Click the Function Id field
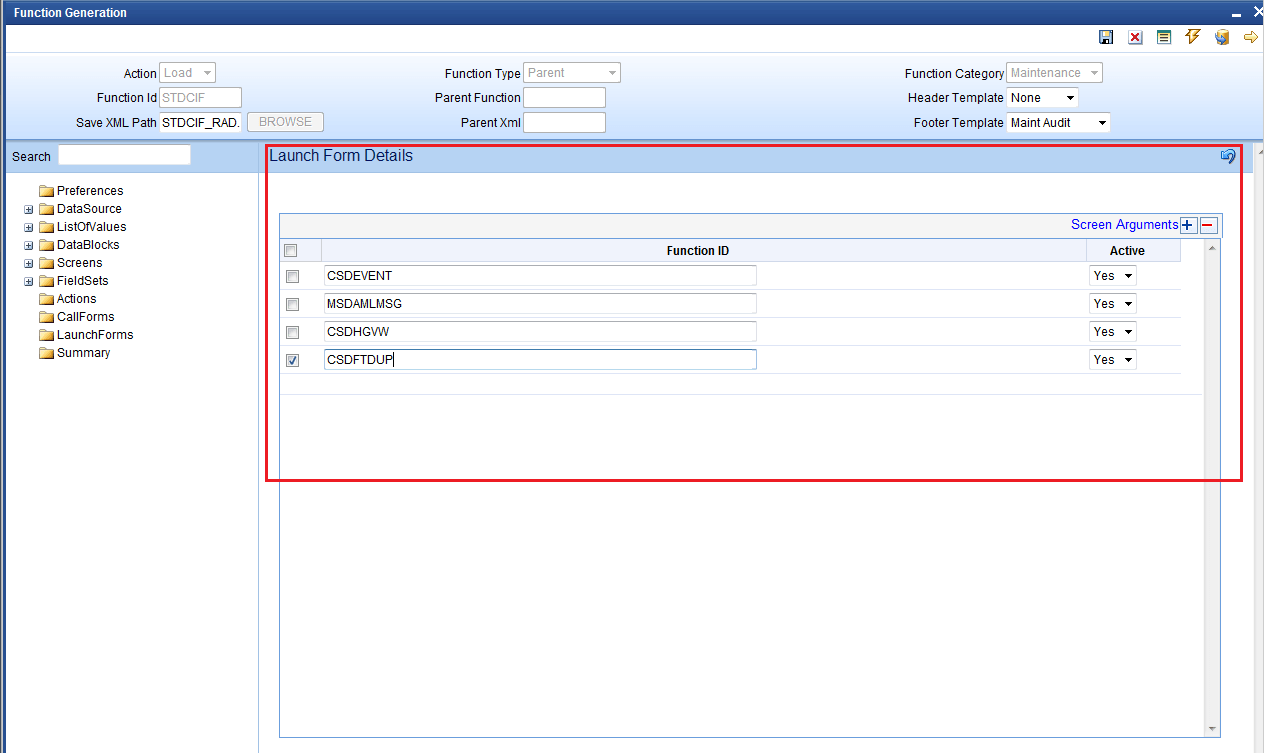Image resolution: width=1264 pixels, height=753 pixels. click(x=201, y=97)
